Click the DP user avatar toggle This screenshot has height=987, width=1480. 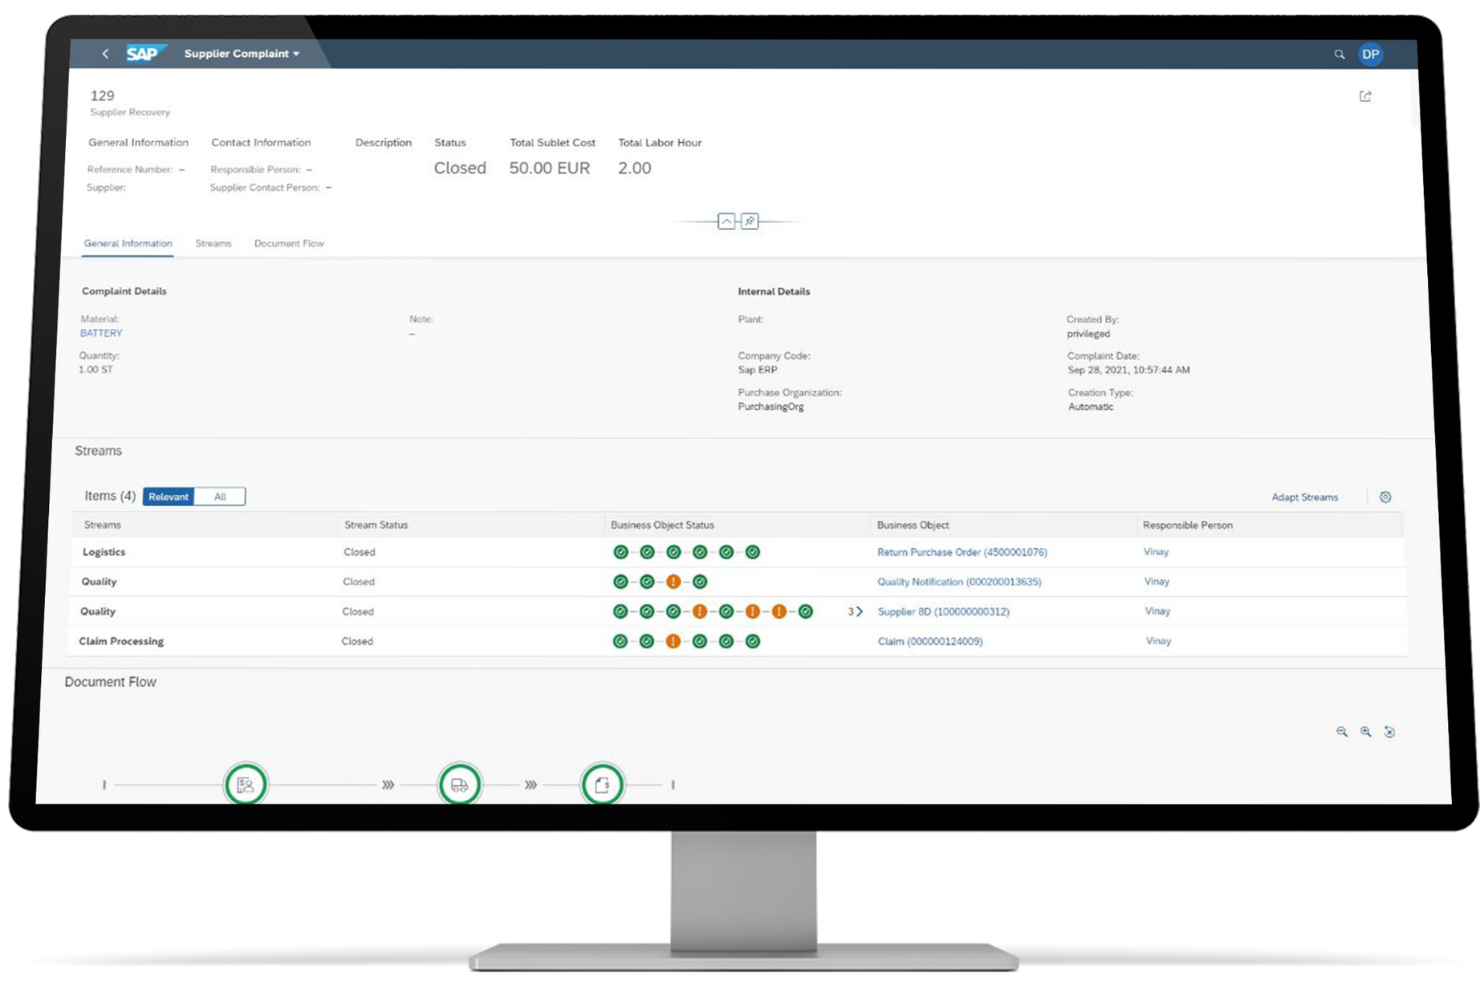point(1371,54)
